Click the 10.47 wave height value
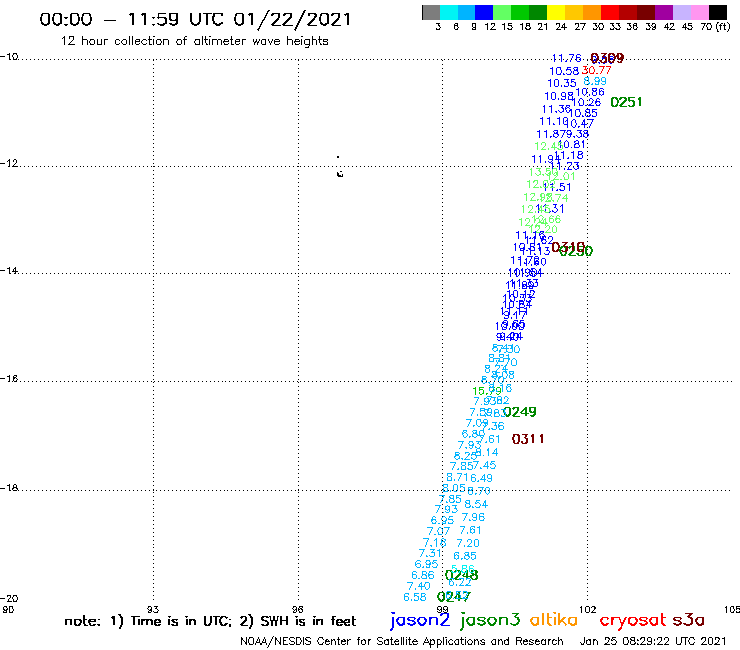 coord(580,124)
